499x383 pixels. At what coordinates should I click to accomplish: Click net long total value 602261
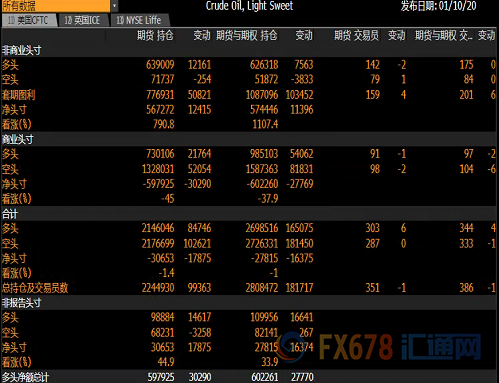coord(265,377)
